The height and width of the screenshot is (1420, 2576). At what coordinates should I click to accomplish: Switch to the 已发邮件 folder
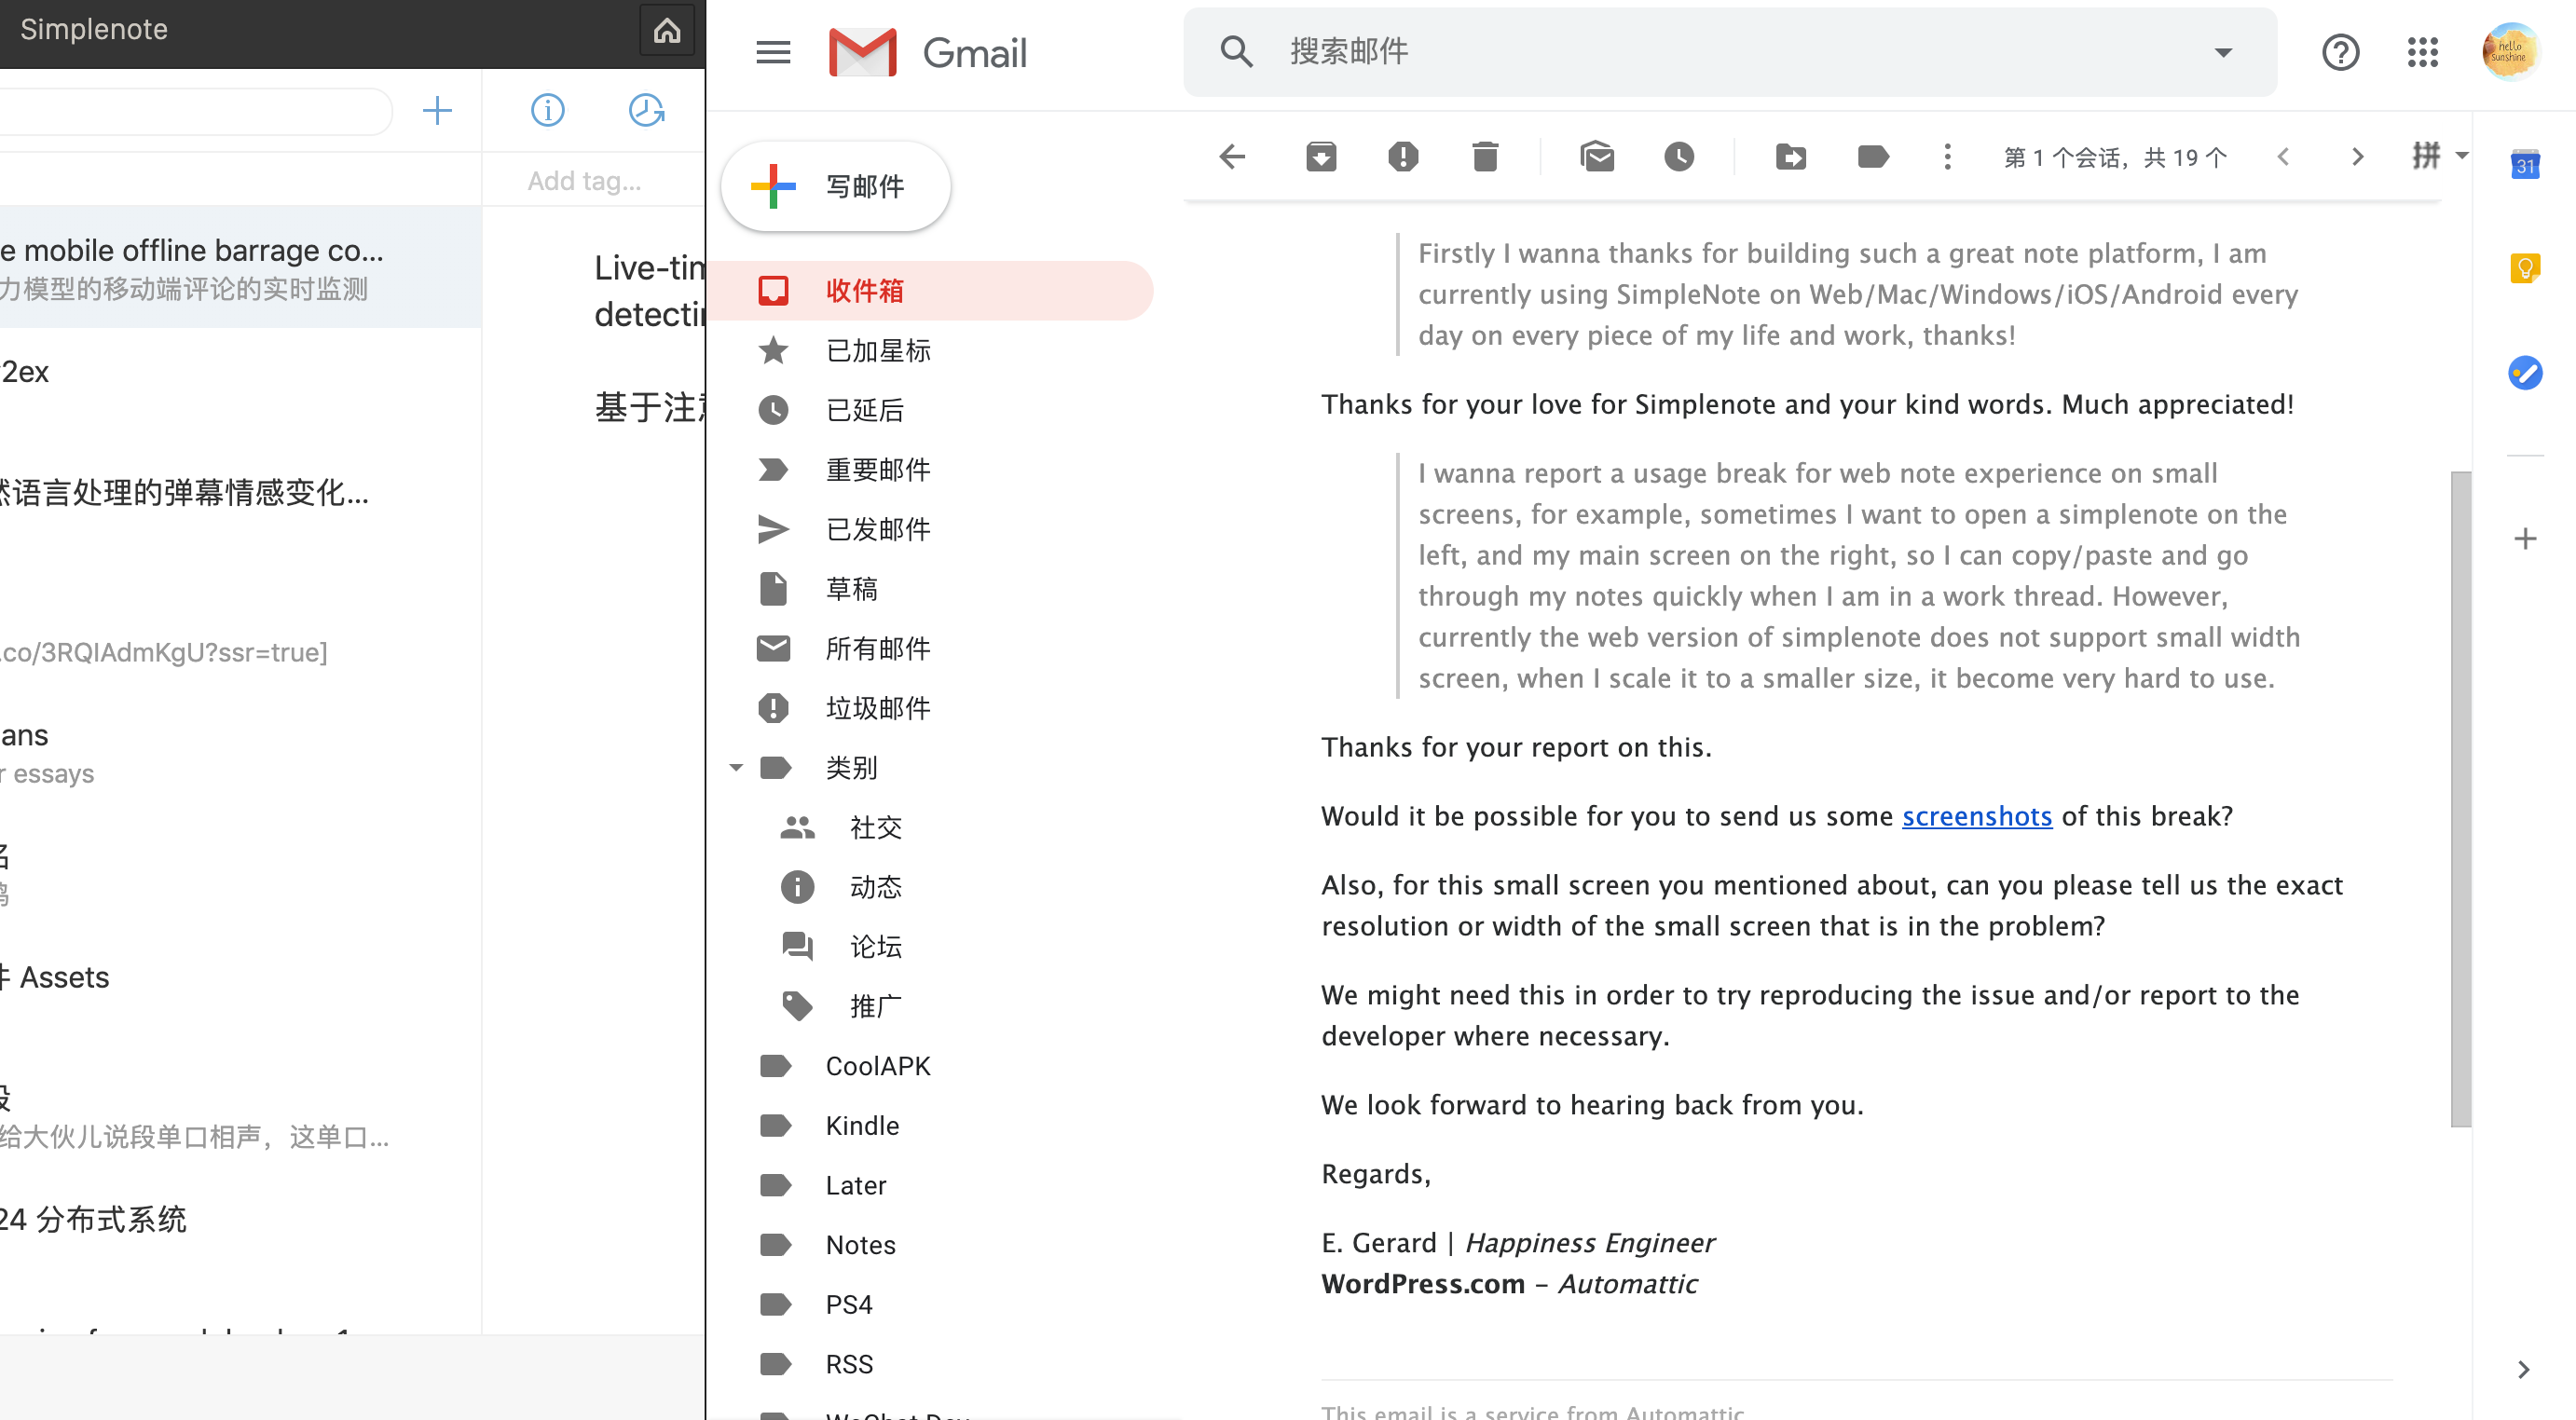point(877,529)
